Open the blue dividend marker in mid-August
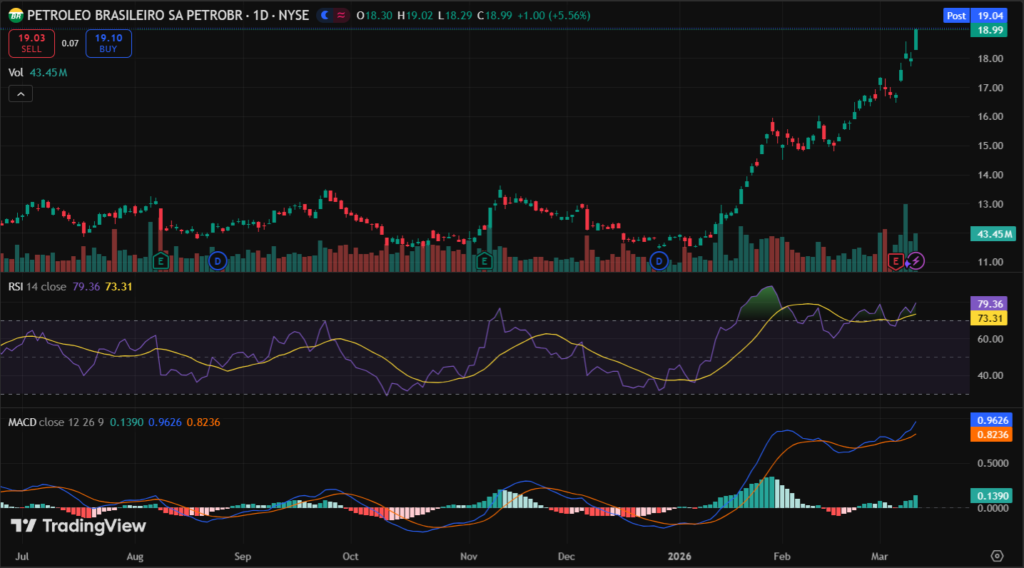The width and height of the screenshot is (1024, 568). (x=218, y=261)
